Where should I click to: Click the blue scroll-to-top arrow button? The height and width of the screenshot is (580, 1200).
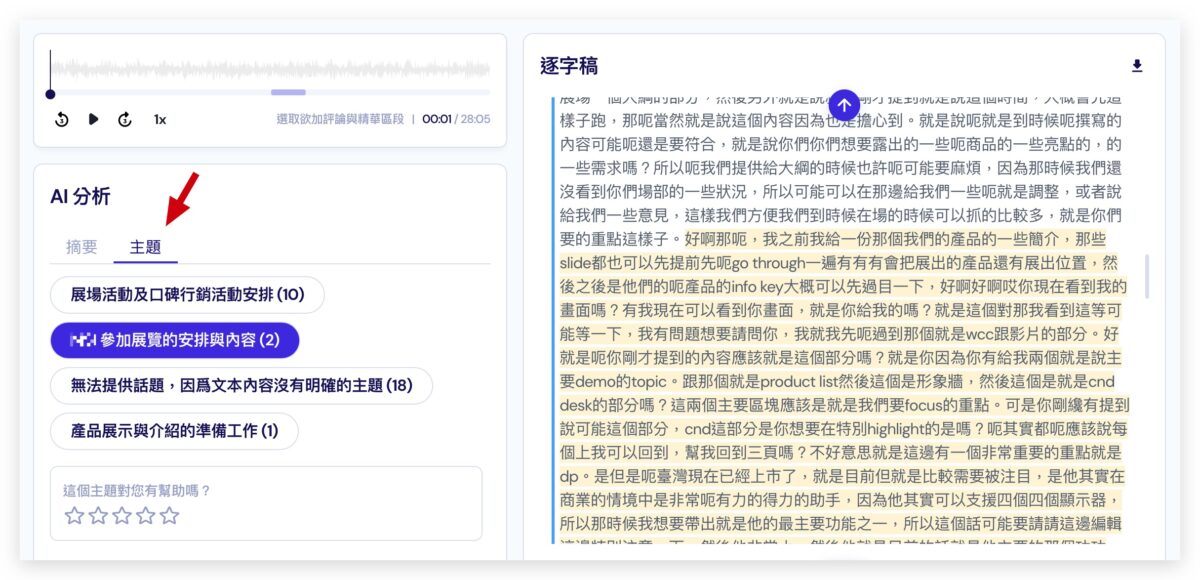[x=845, y=104]
